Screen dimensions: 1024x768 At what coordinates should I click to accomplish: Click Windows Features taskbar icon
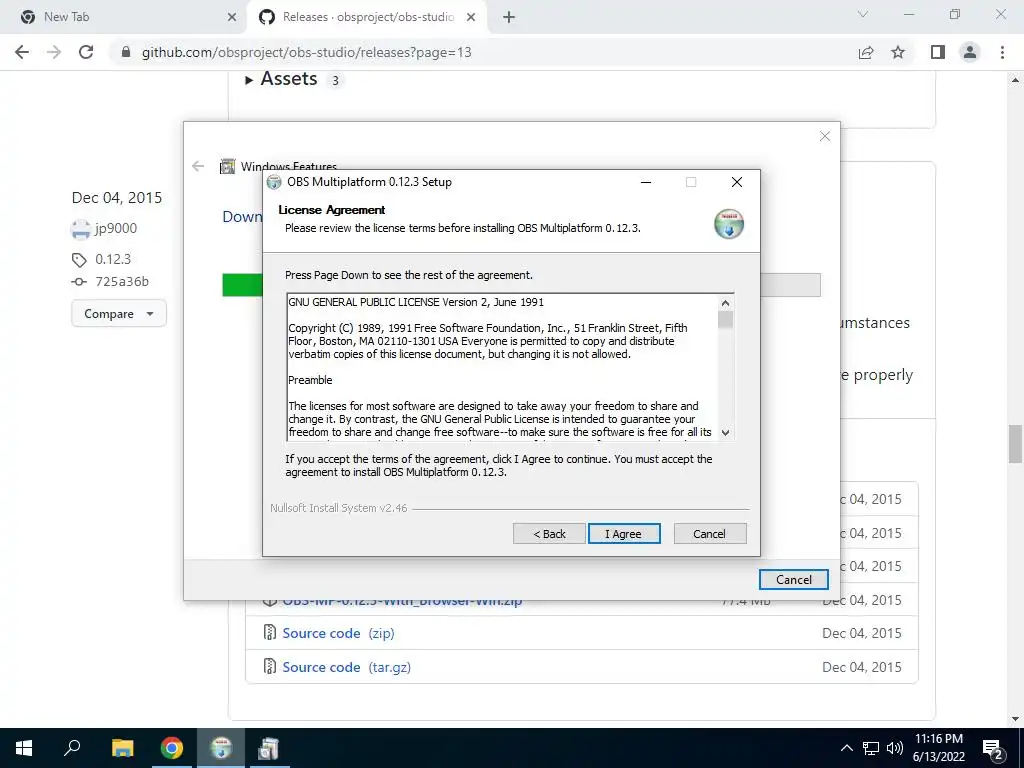[268, 748]
